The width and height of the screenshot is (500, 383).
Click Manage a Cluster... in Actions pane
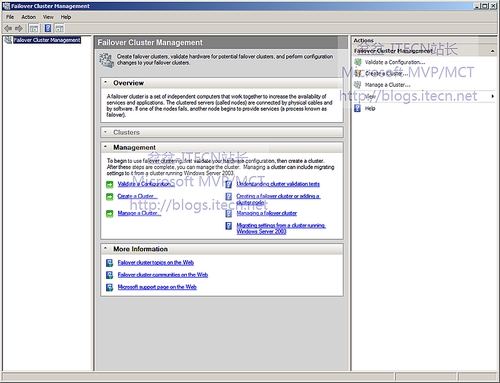tap(387, 85)
